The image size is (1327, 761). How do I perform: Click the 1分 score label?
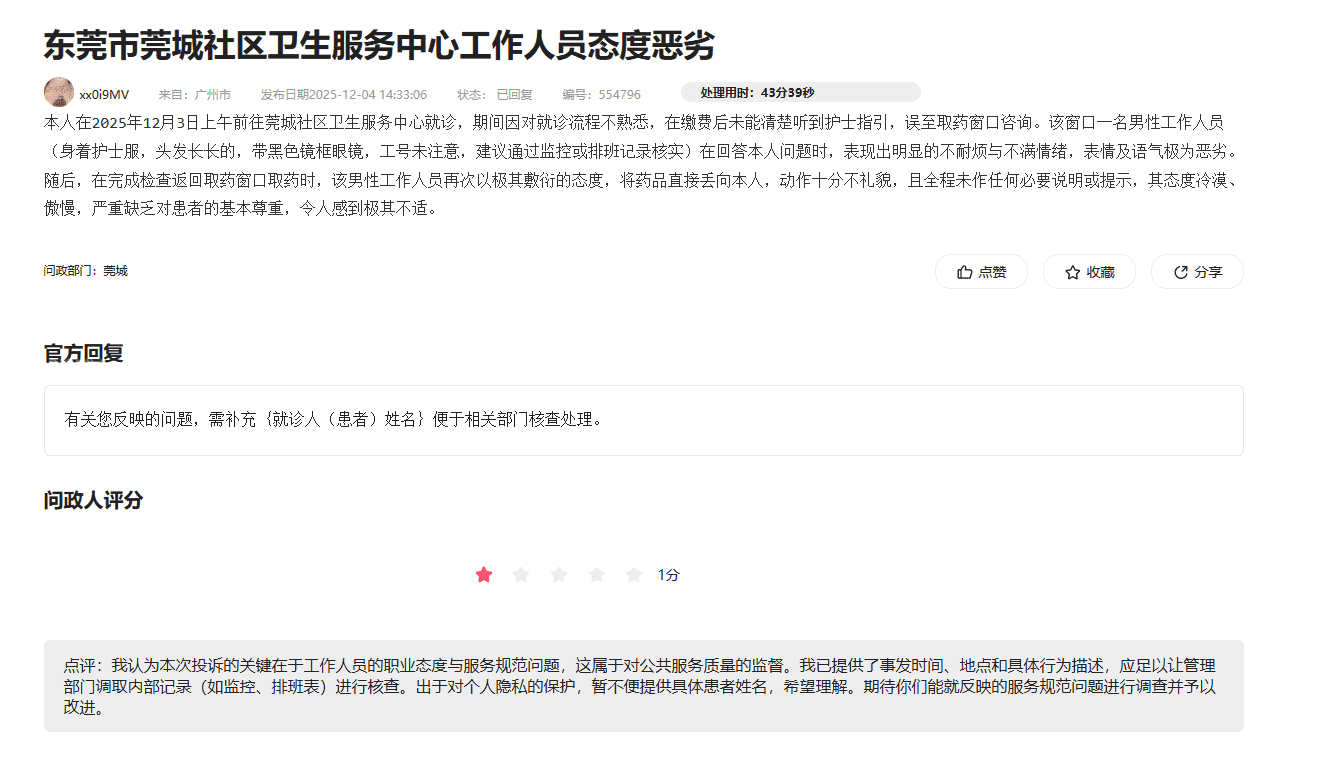tap(669, 575)
